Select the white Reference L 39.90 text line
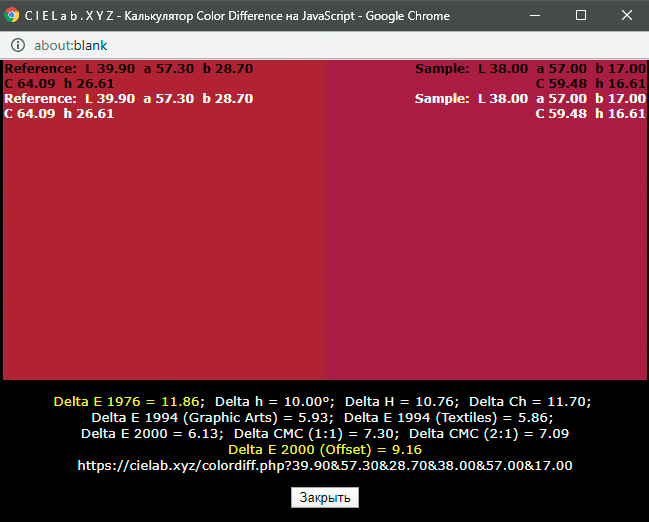649x522 pixels. click(129, 99)
